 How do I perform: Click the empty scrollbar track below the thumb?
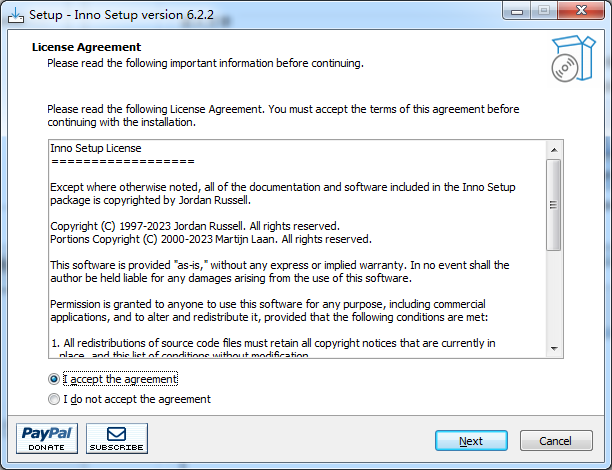coord(553,300)
